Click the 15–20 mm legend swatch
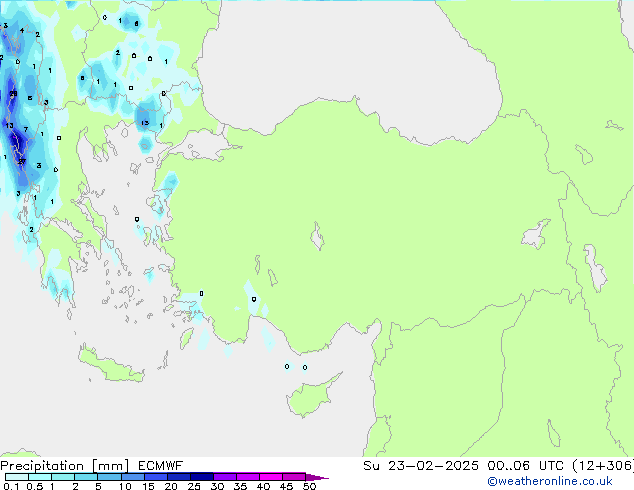Image resolution: width=634 pixels, height=490 pixels. click(x=155, y=477)
